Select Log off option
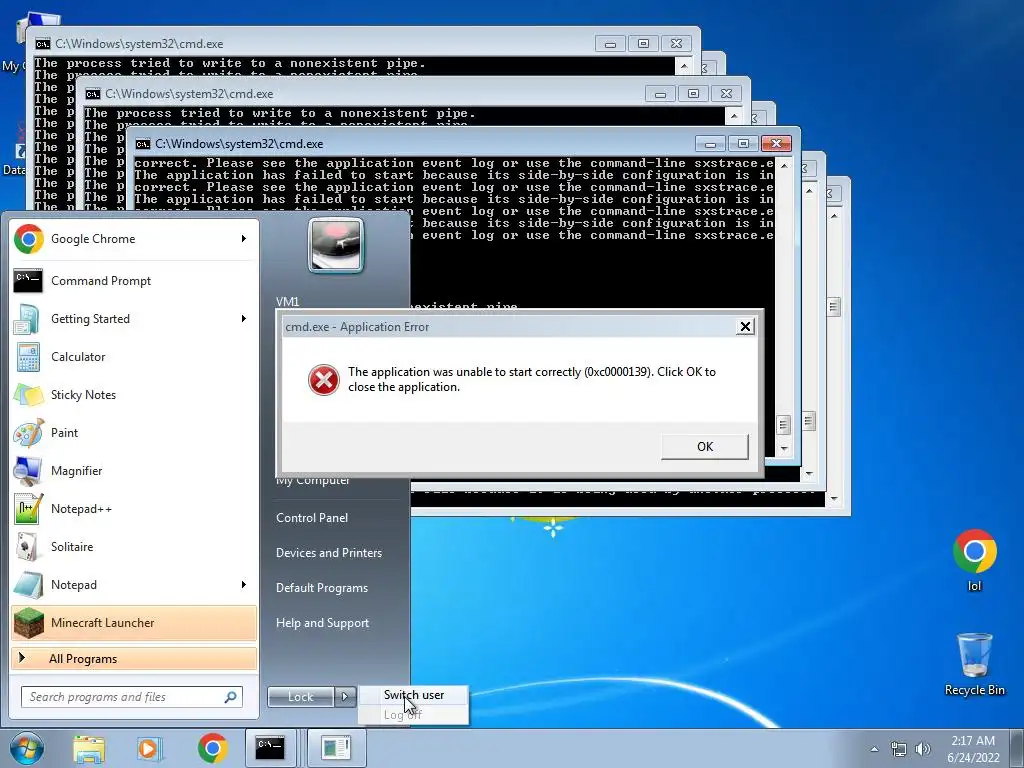The height and width of the screenshot is (768, 1024). (413, 714)
